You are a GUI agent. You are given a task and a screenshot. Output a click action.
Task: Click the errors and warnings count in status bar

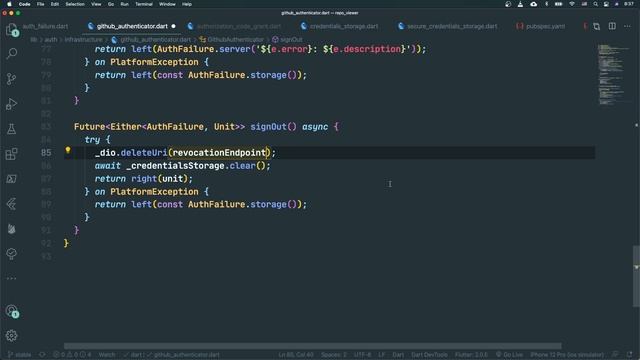pyautogui.click(x=72, y=355)
